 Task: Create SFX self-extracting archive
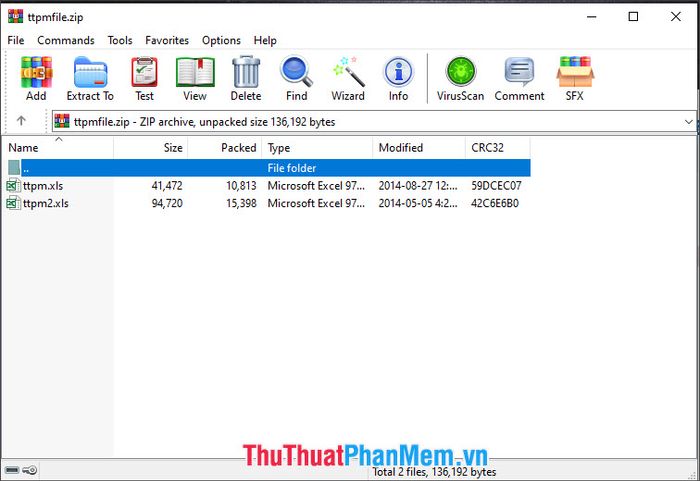point(575,72)
